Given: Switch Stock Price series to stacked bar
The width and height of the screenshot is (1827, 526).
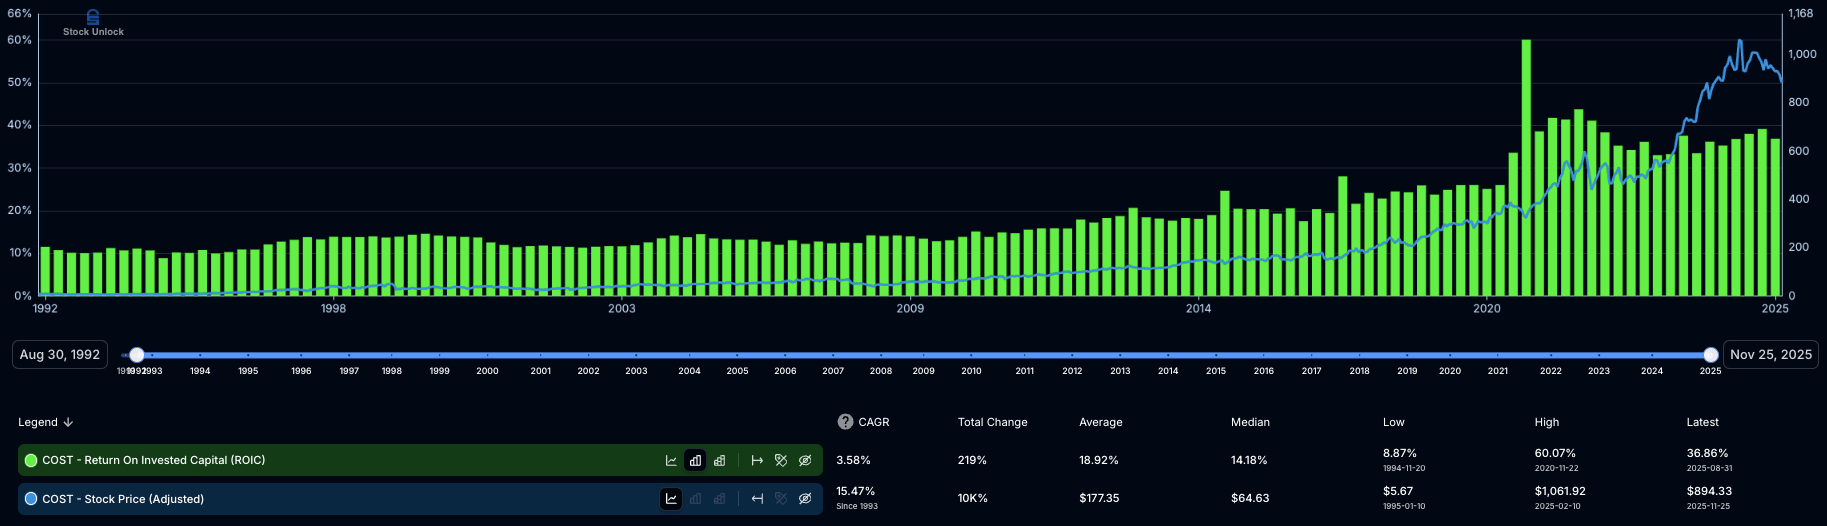Looking at the screenshot, I should tap(719, 498).
